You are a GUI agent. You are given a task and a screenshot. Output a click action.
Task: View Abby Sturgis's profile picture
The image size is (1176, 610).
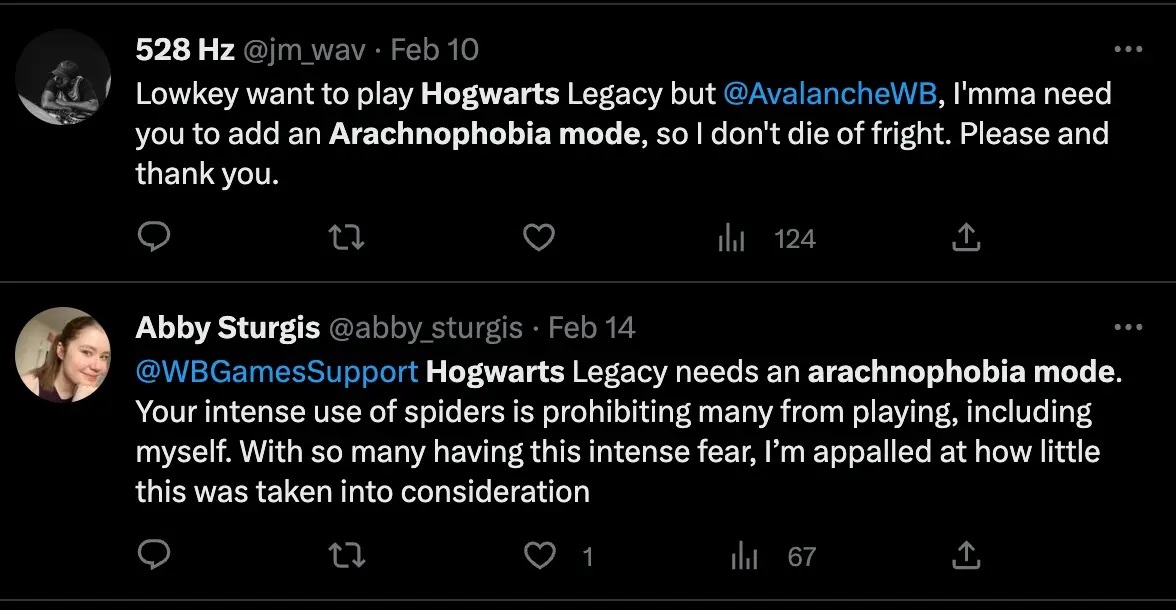tap(63, 355)
